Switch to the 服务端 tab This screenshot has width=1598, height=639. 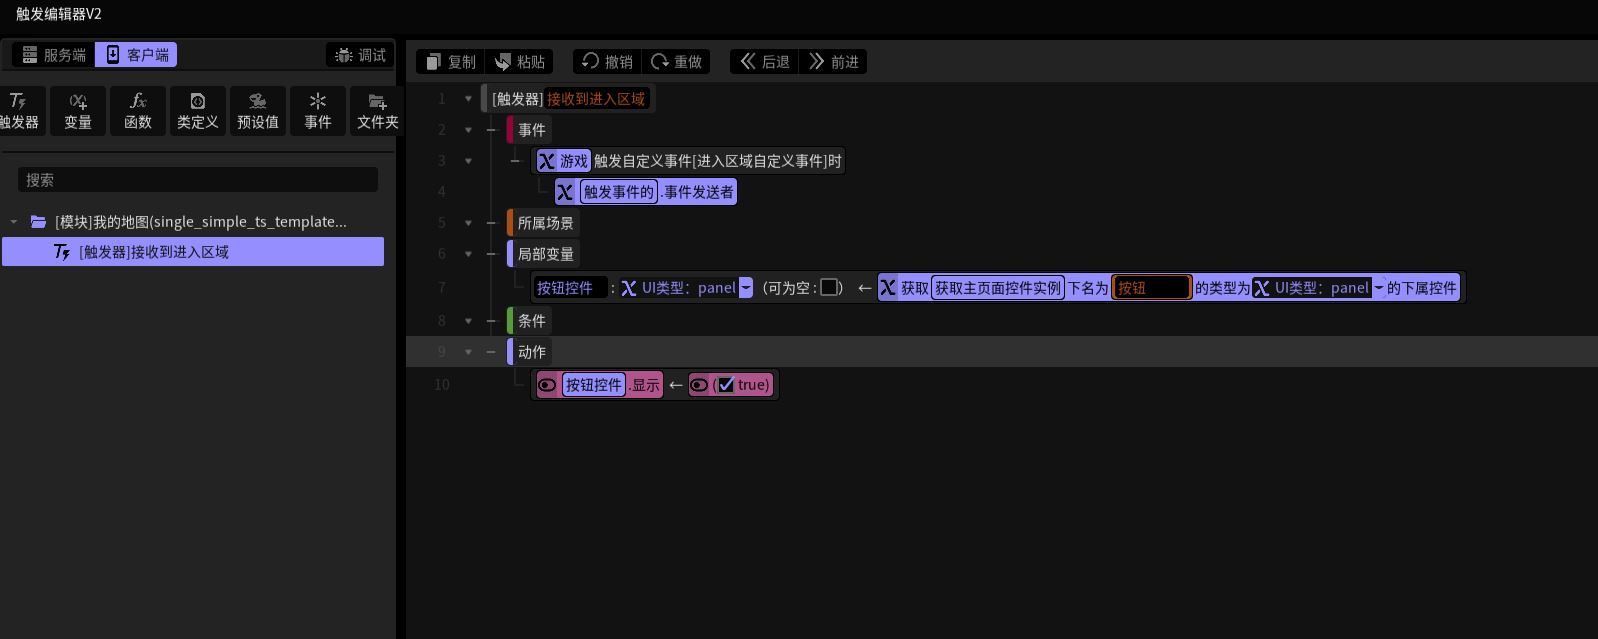54,55
